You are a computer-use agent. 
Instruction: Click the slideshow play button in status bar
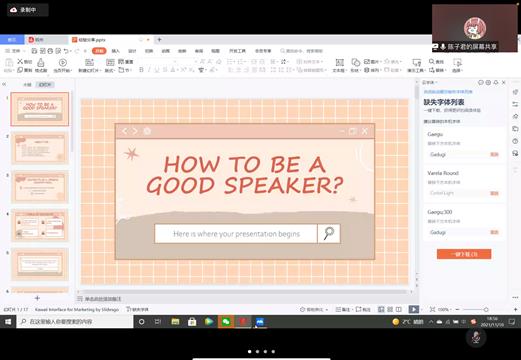click(x=413, y=309)
